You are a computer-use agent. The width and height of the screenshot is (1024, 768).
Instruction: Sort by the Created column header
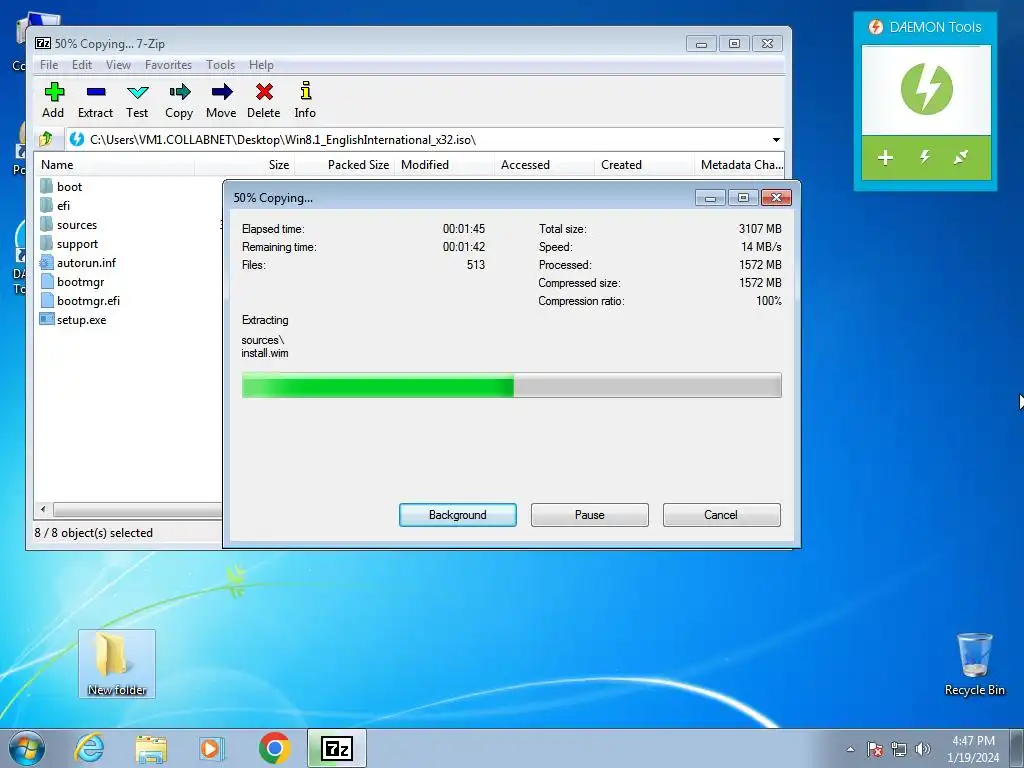point(645,165)
